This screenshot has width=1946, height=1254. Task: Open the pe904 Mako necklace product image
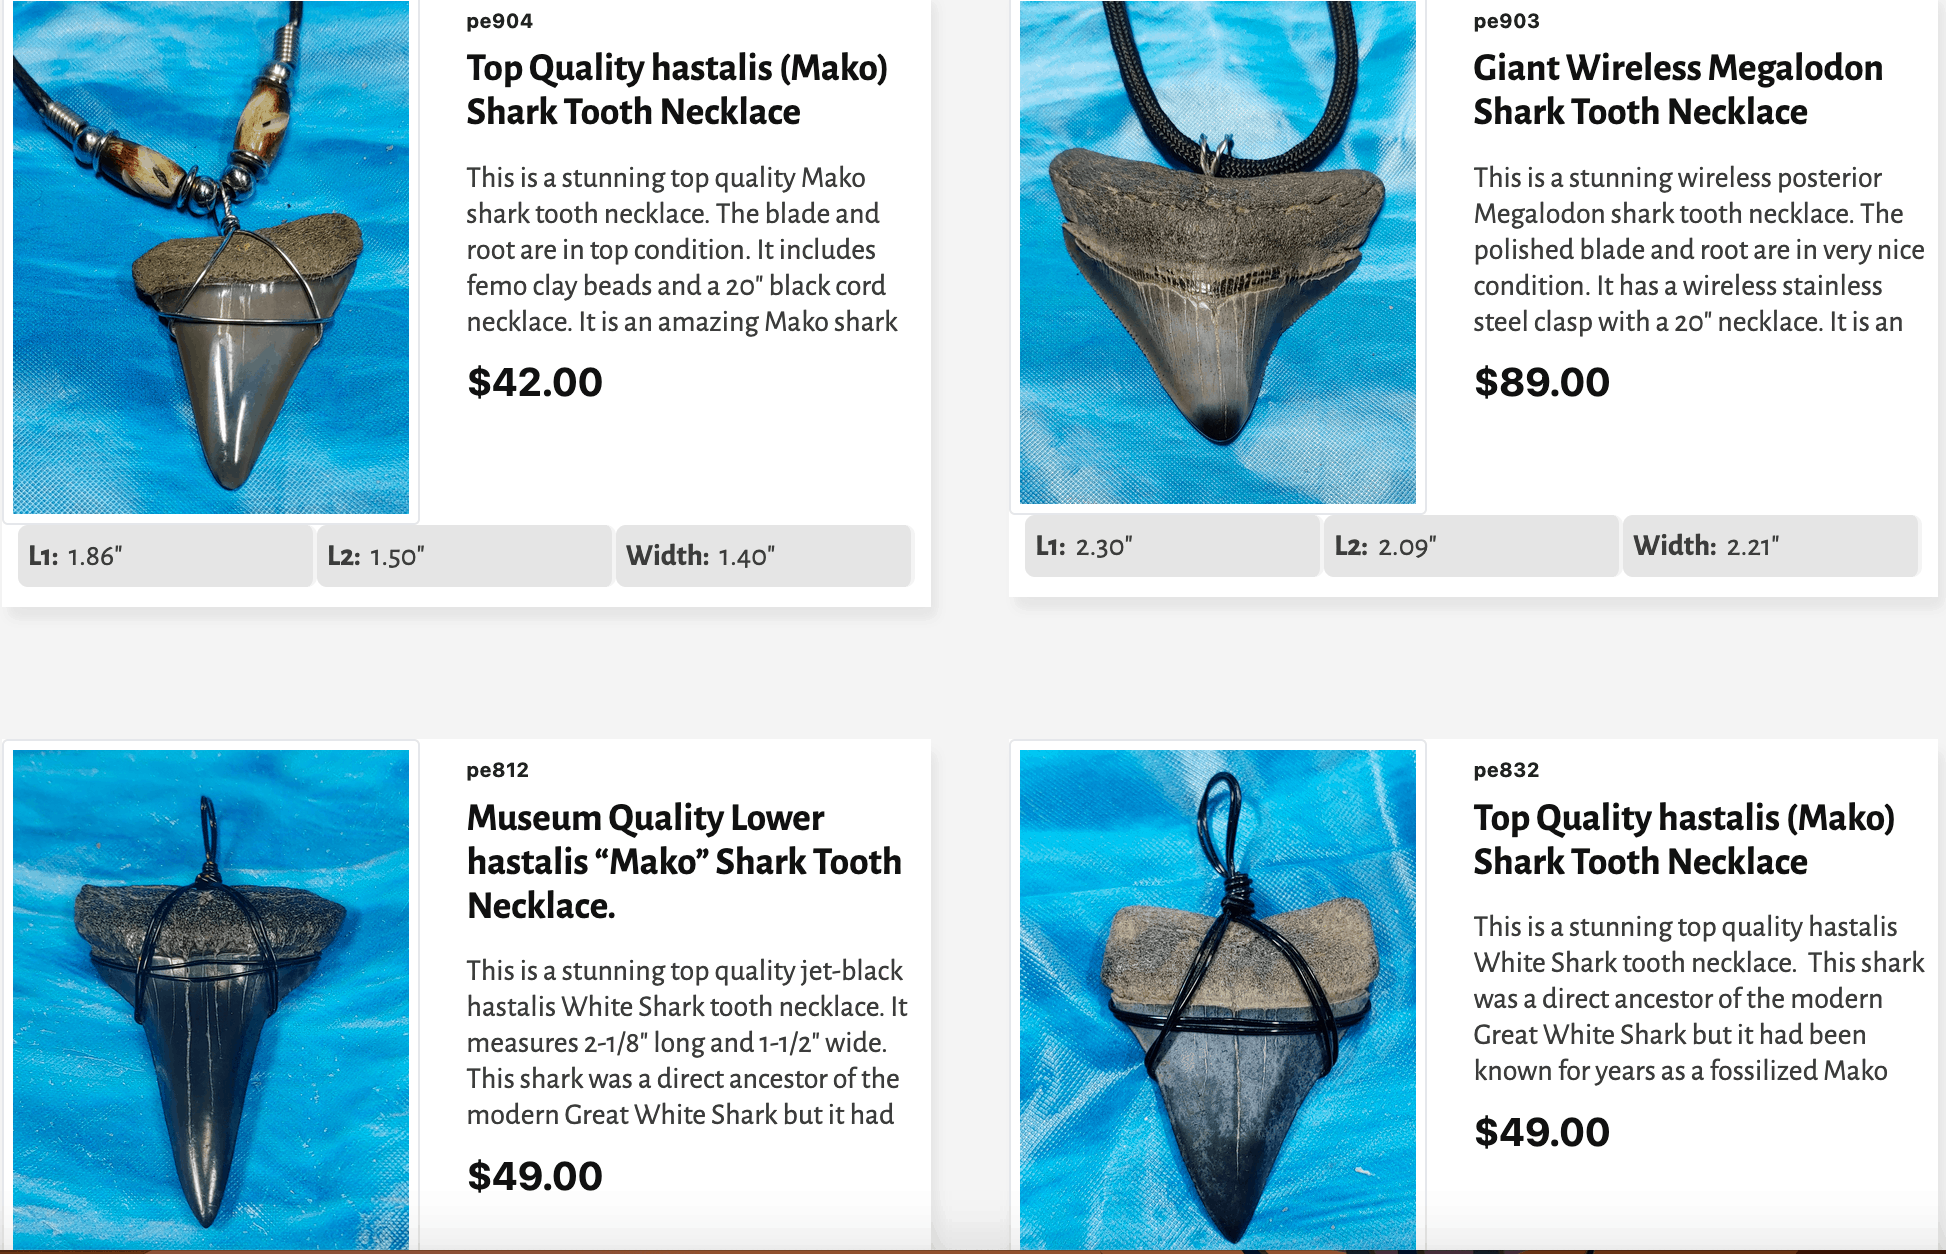click(211, 257)
